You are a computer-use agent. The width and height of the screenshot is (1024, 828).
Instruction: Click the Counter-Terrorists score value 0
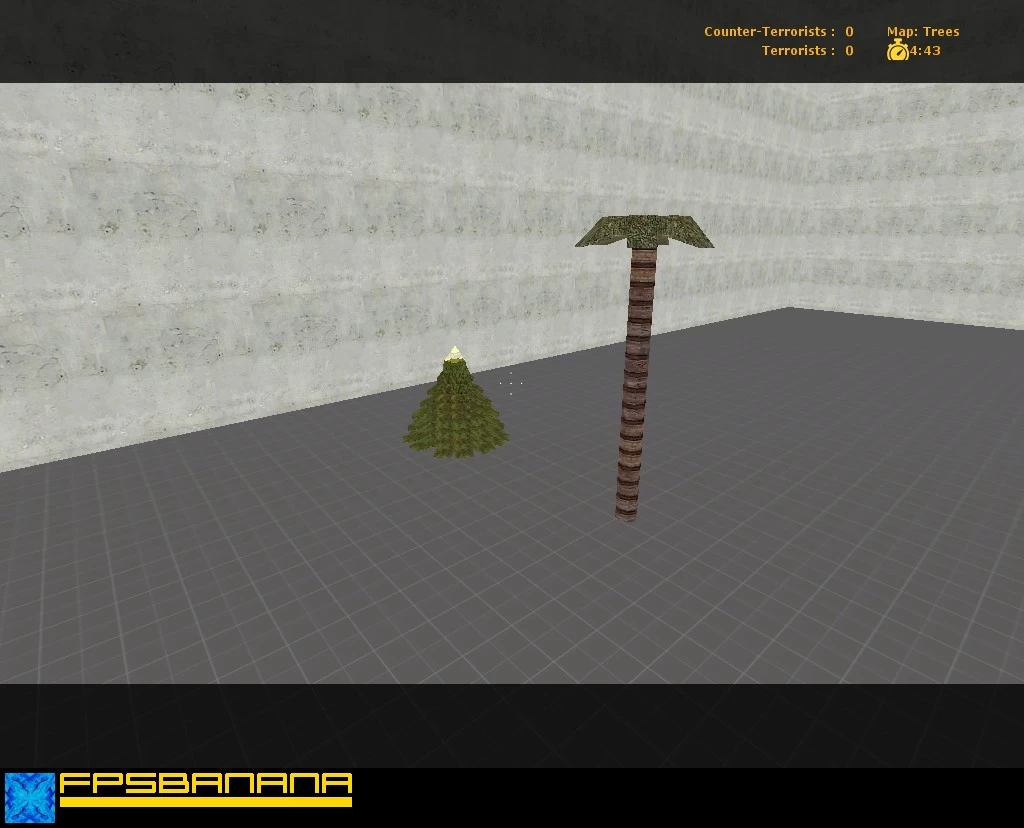(849, 31)
